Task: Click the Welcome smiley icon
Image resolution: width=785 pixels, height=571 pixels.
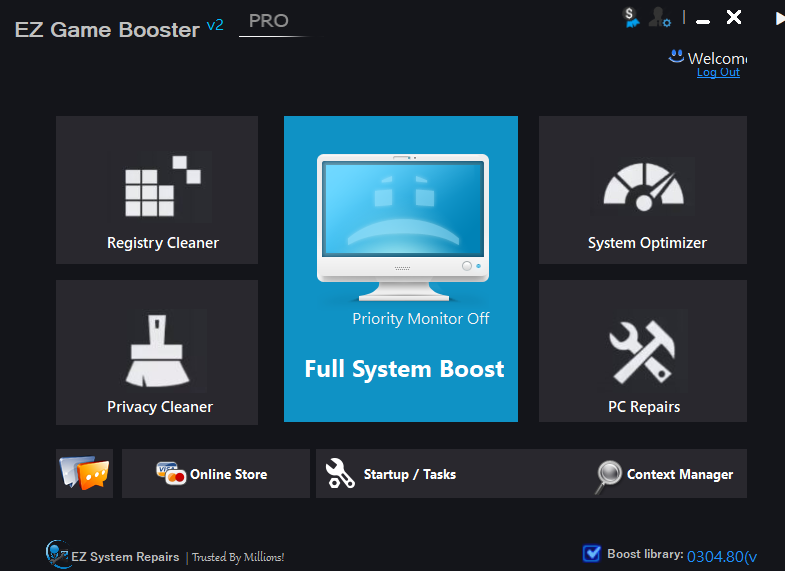Action: click(676, 56)
